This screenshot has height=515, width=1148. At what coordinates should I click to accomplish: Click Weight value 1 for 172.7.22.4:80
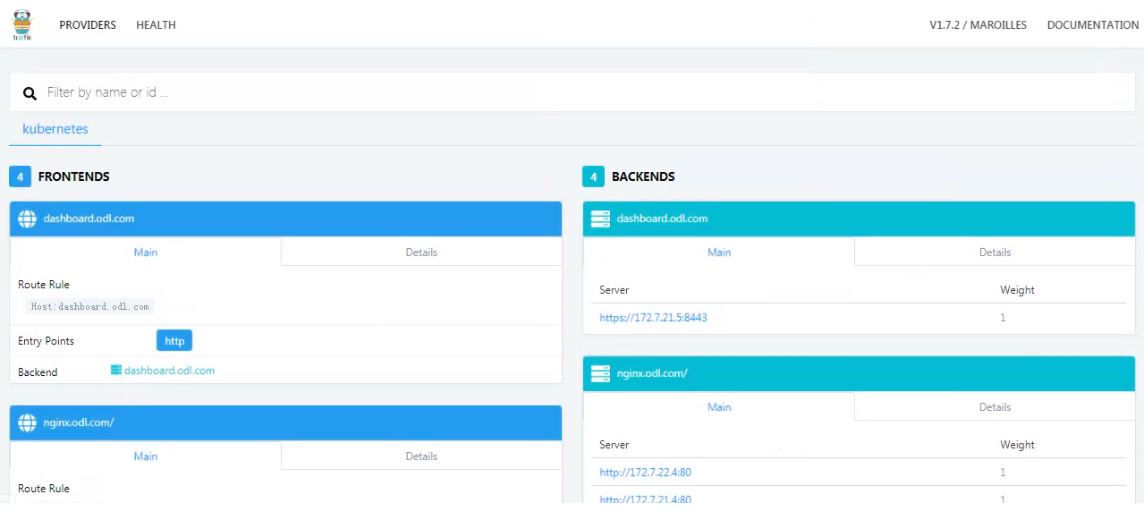point(1002,473)
